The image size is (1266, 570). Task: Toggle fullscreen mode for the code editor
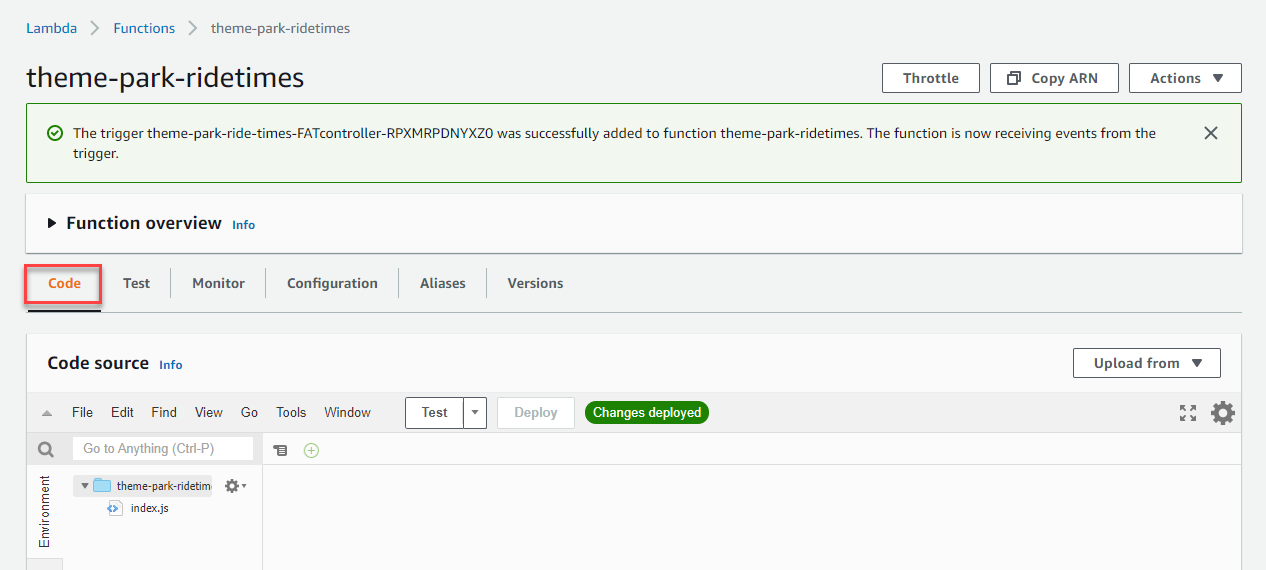(x=1188, y=413)
